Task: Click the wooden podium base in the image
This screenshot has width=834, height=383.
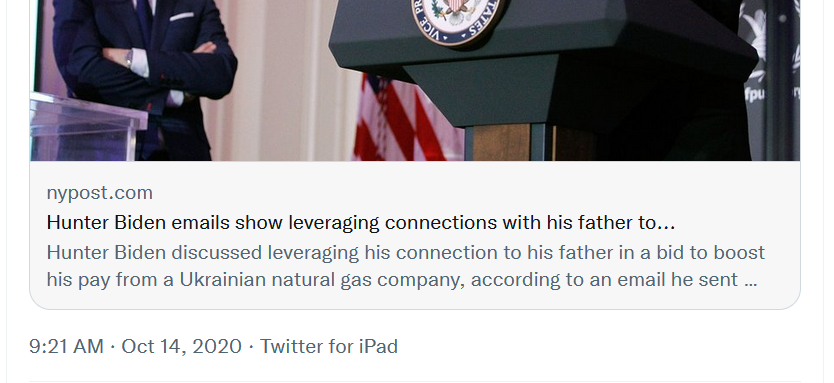Action: pyautogui.click(x=508, y=143)
